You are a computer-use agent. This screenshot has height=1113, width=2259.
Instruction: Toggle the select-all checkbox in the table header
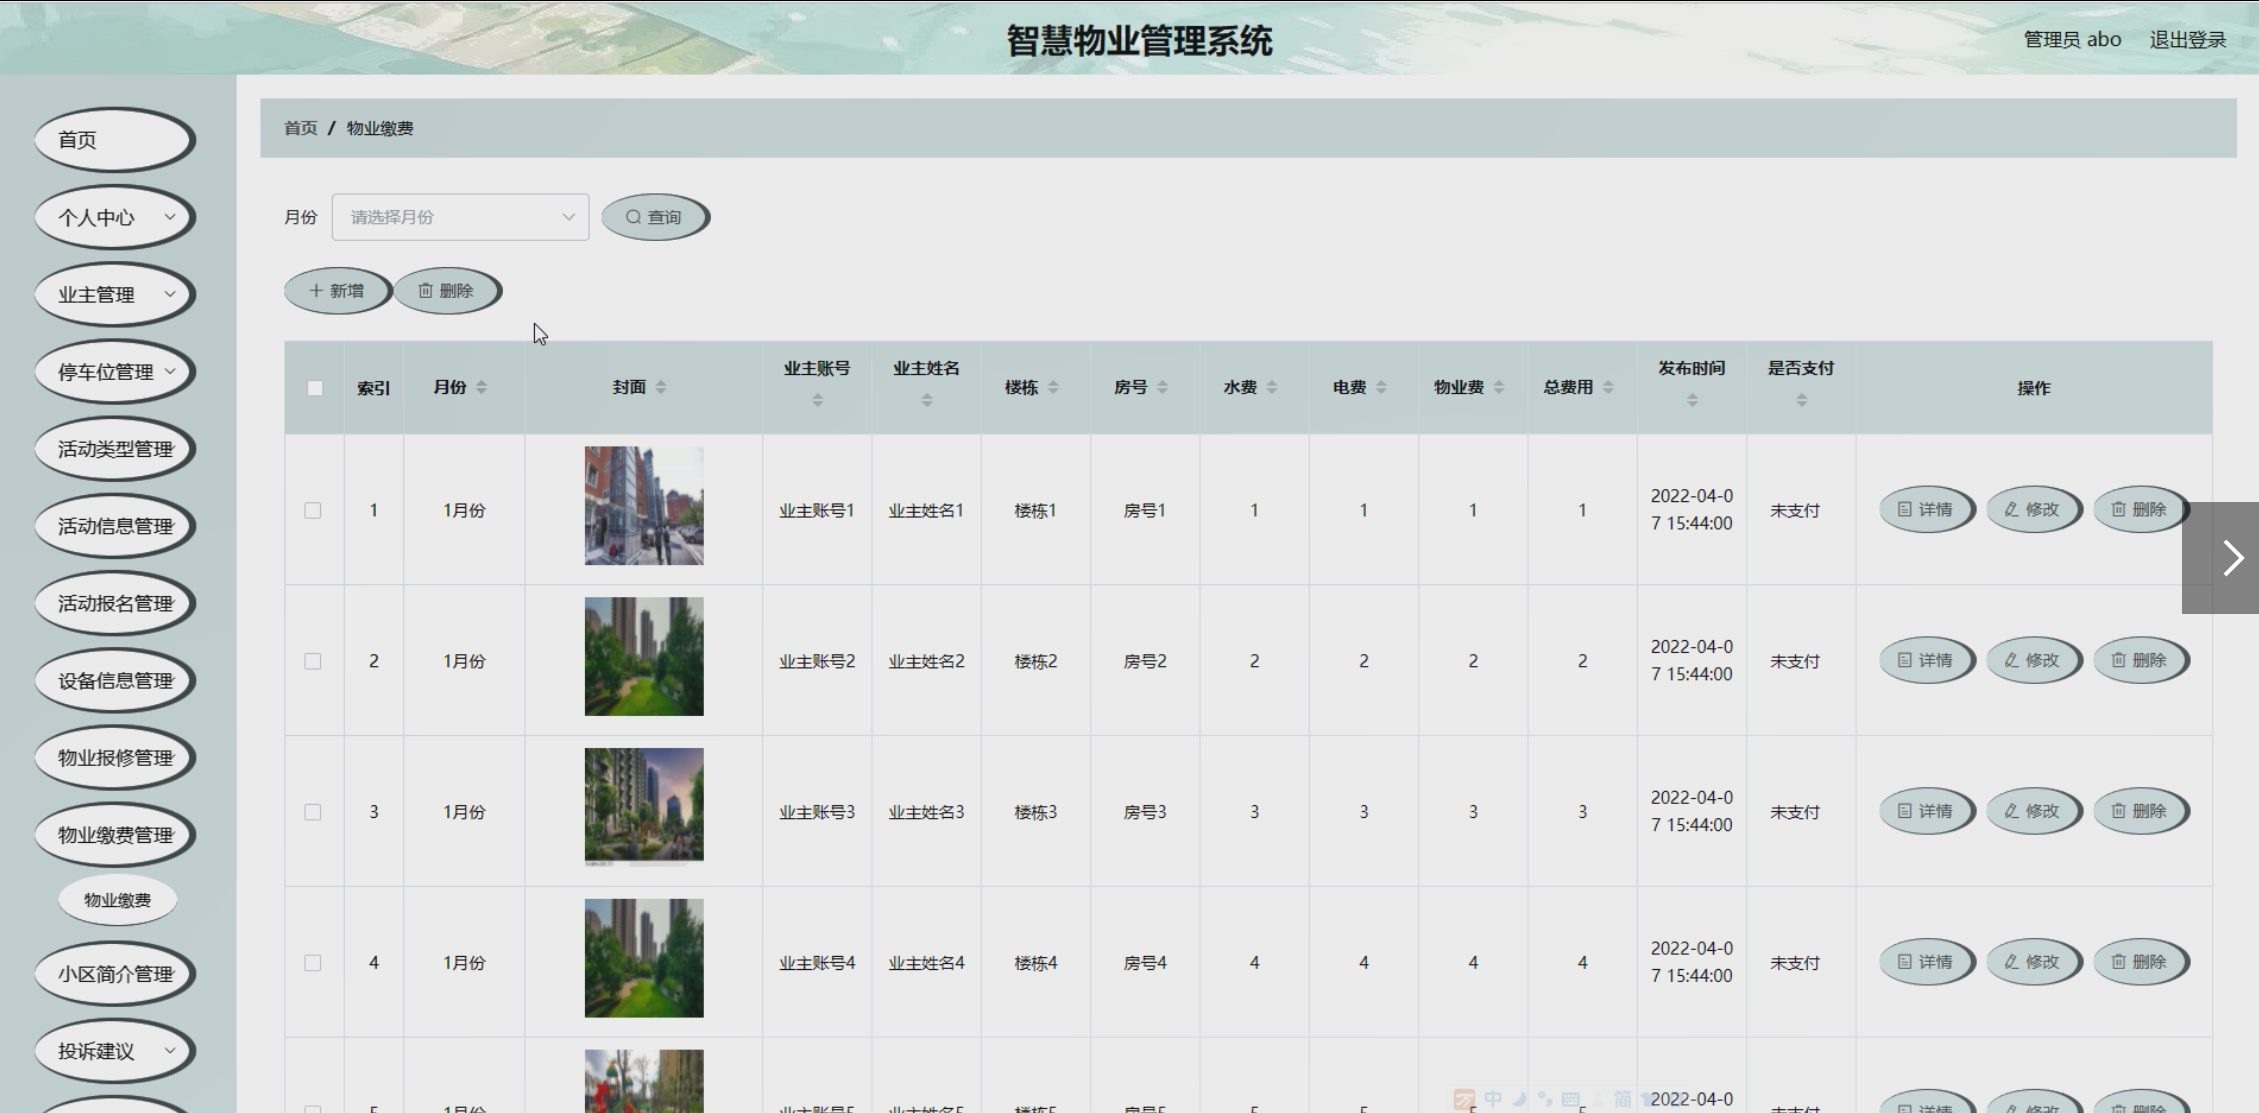pos(315,388)
